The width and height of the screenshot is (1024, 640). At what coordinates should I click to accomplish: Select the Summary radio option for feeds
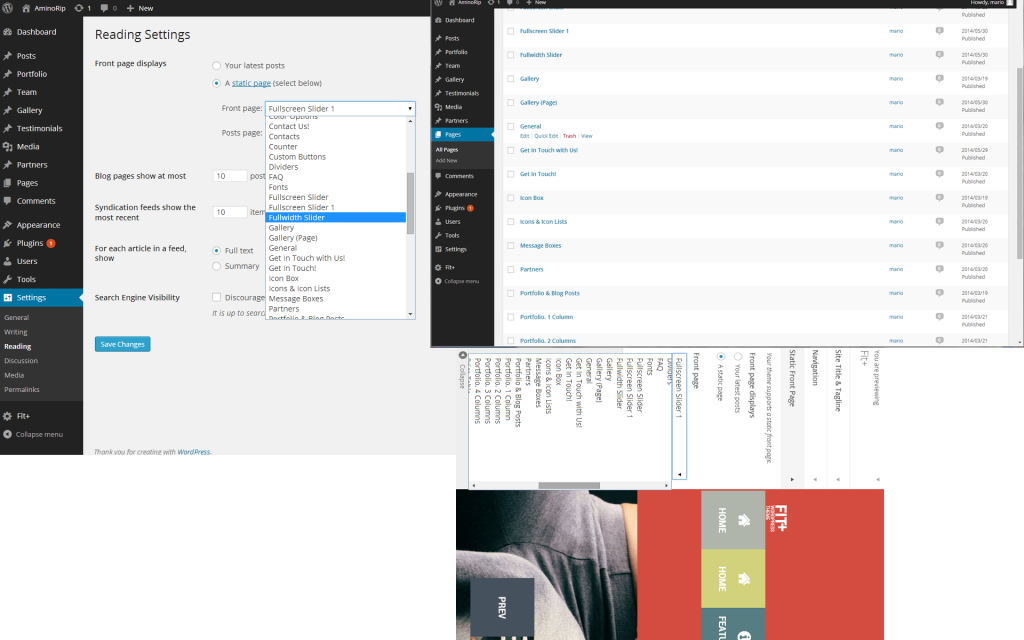click(216, 265)
